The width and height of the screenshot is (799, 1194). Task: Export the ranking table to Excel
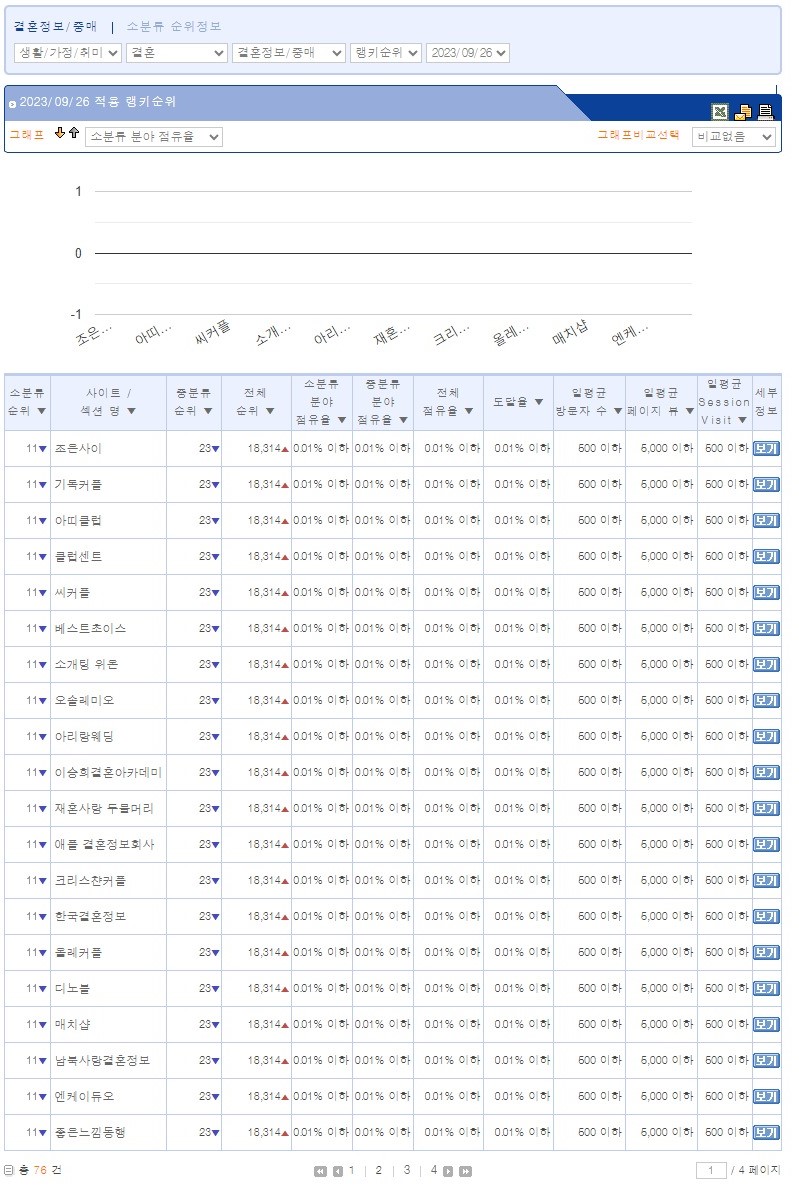pyautogui.click(x=719, y=112)
